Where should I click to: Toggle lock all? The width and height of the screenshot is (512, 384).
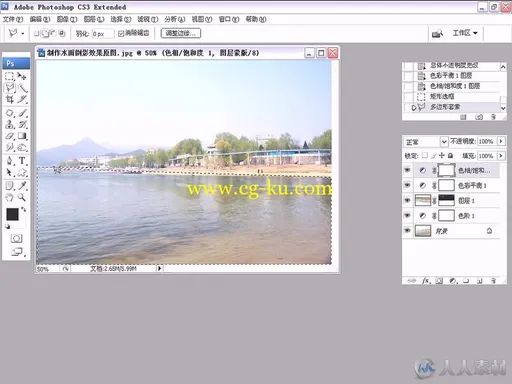[x=450, y=155]
